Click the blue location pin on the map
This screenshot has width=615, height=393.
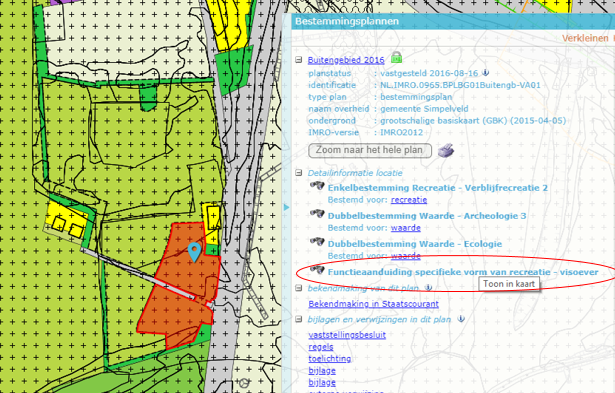[194, 251]
